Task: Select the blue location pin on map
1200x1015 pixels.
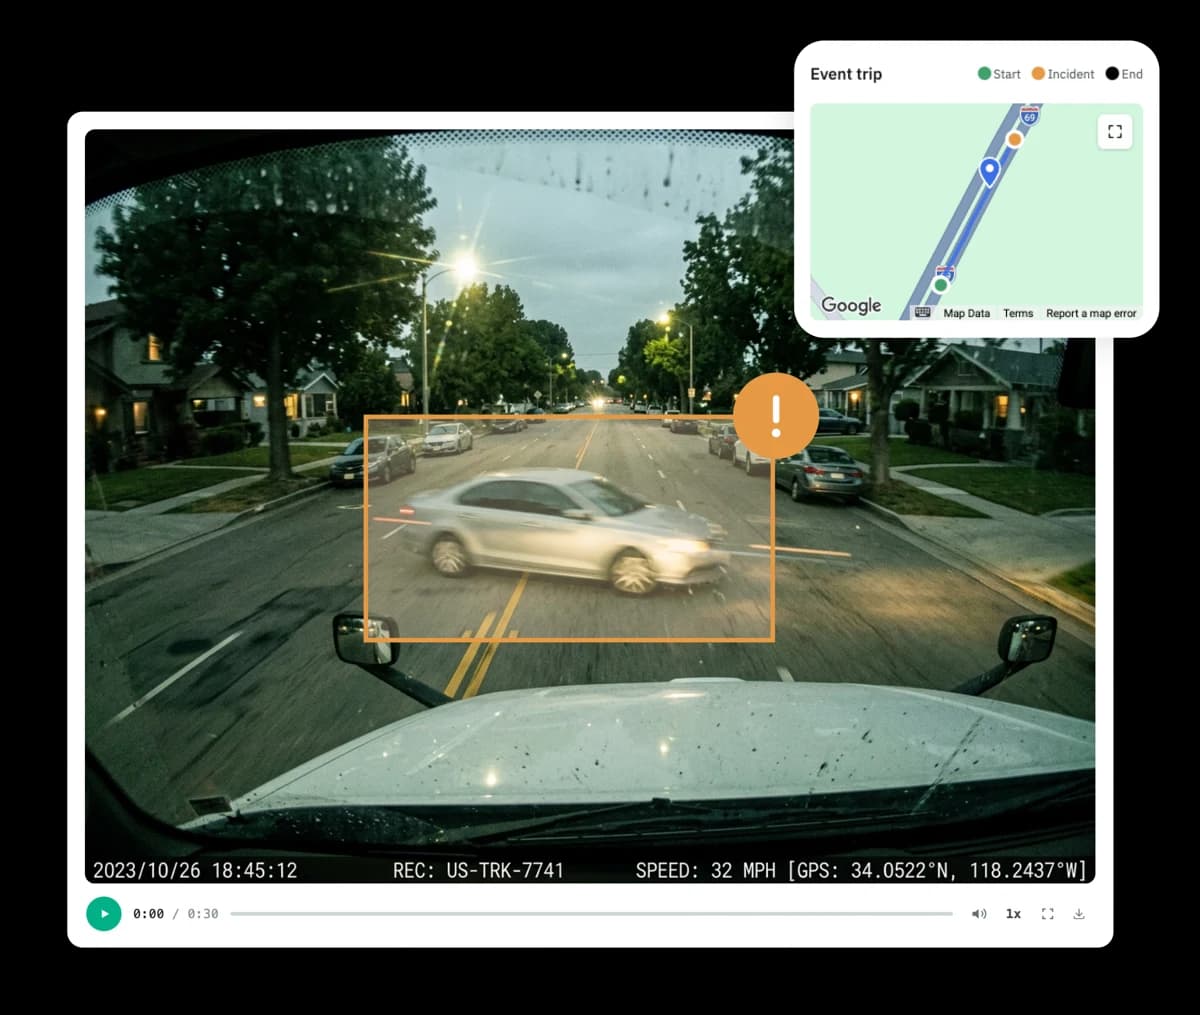Action: click(x=989, y=172)
